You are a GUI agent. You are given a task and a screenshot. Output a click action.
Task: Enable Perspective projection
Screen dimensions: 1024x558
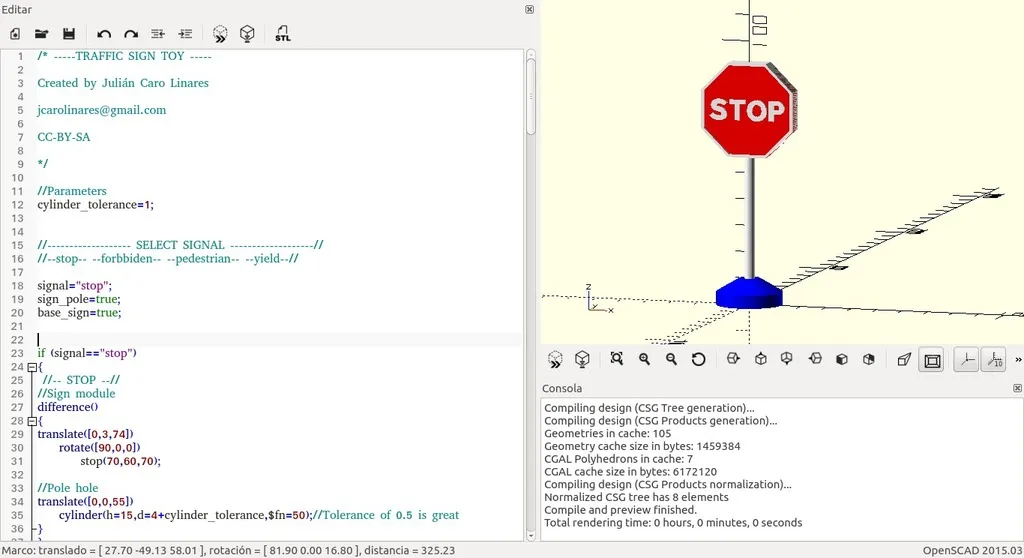pos(904,359)
